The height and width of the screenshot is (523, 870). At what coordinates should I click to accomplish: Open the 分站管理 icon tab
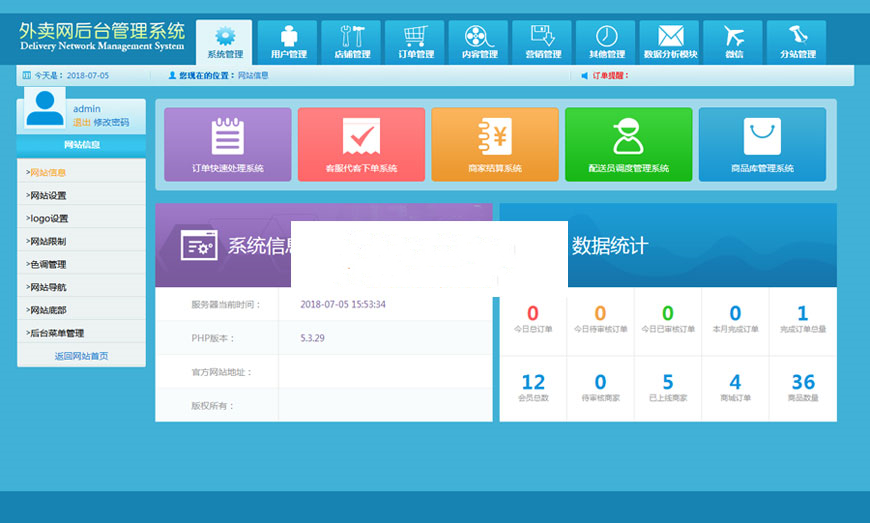(x=797, y=41)
